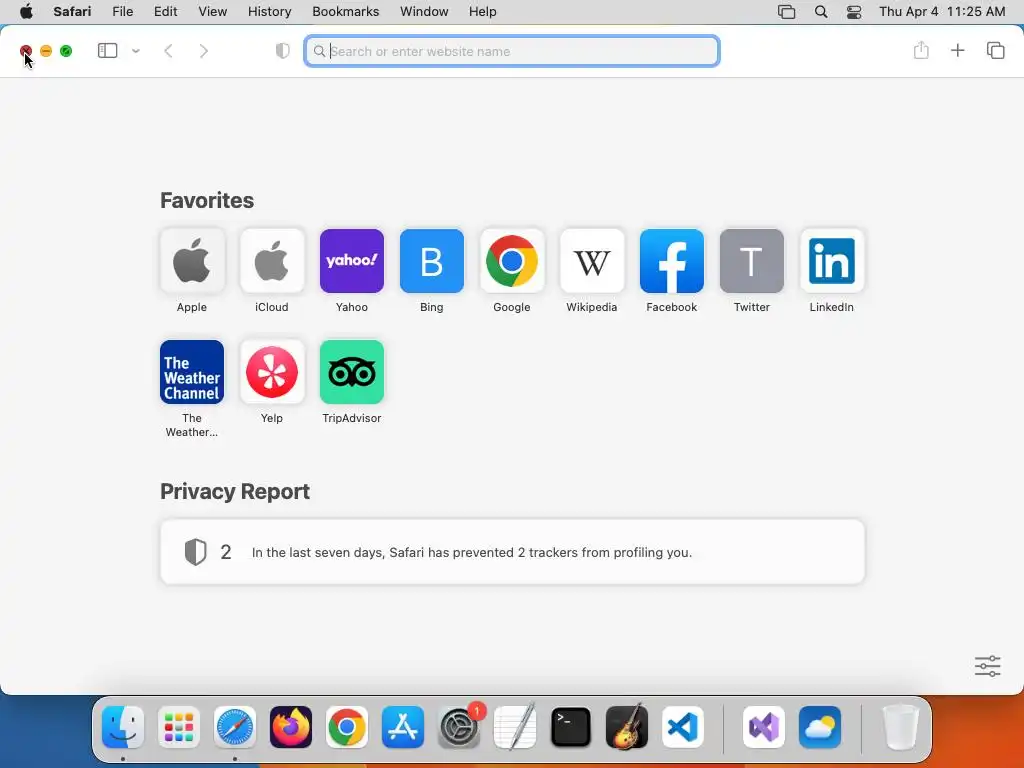Open Launchpad from the Dock
Screen dimensions: 1024x768
pyautogui.click(x=179, y=726)
